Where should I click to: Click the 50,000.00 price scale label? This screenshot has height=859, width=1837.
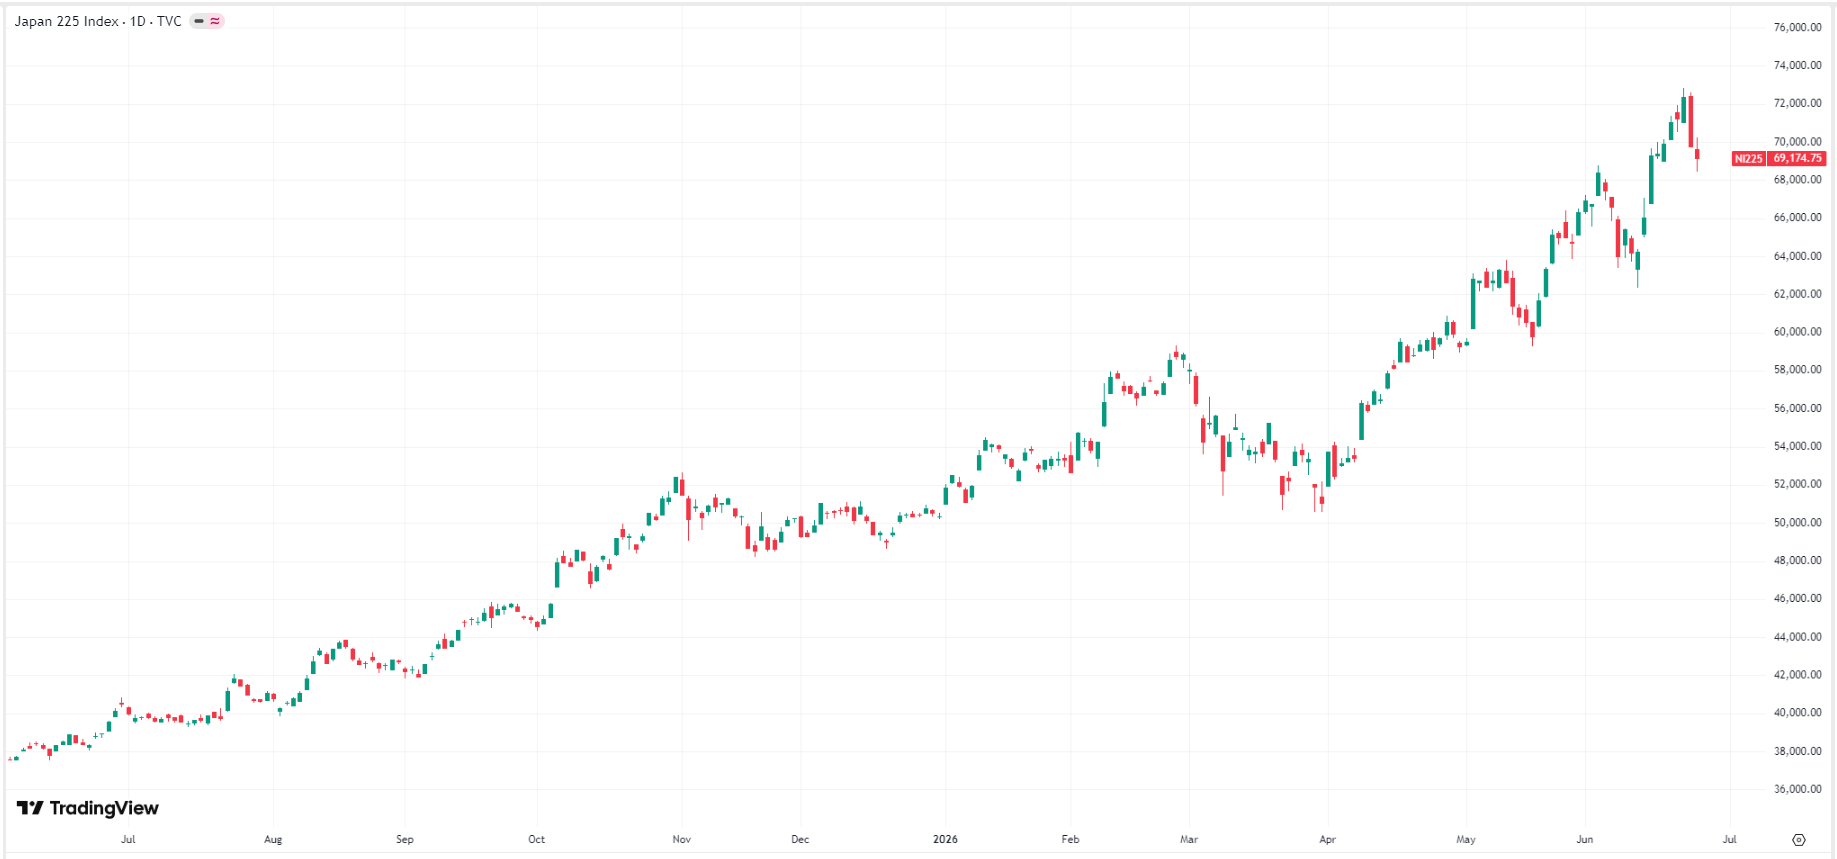1797,522
